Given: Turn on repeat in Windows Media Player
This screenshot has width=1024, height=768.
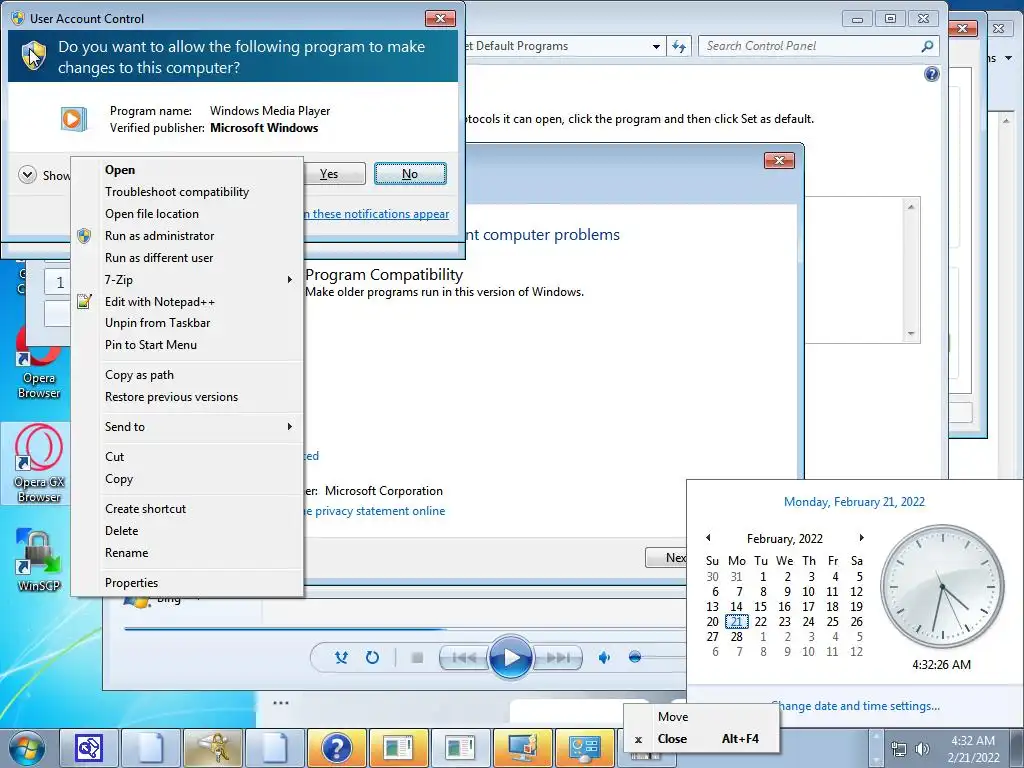Looking at the screenshot, I should [x=372, y=658].
